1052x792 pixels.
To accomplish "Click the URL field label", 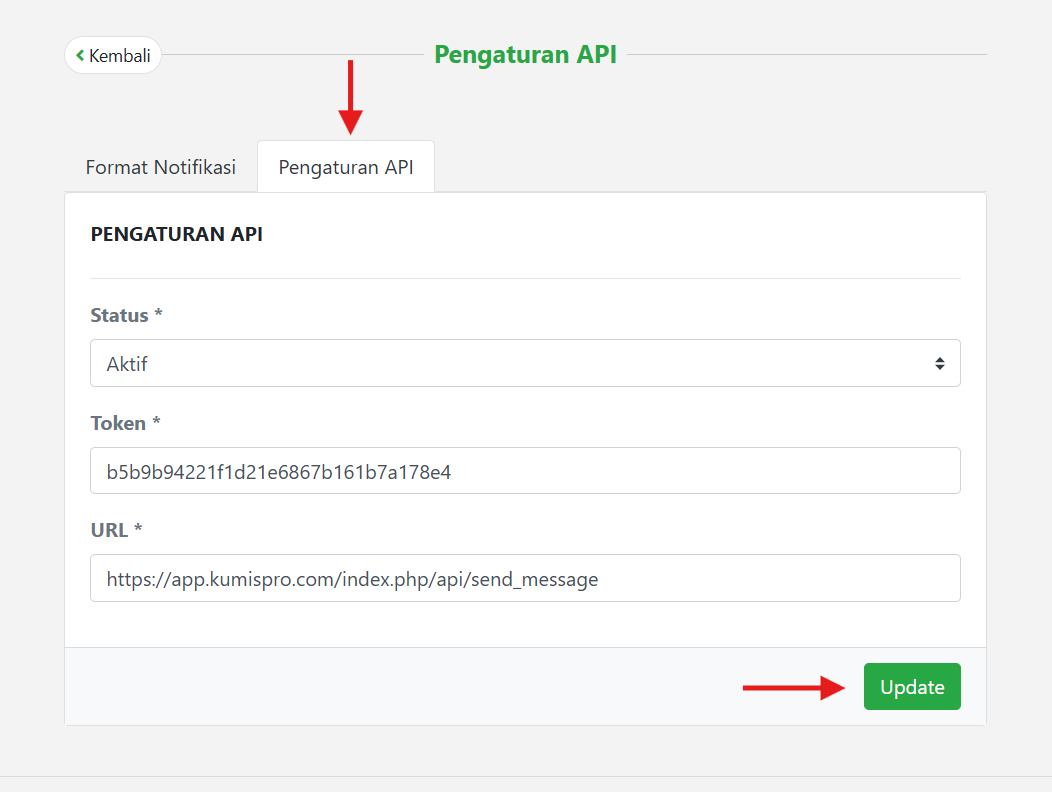I will point(109,530).
